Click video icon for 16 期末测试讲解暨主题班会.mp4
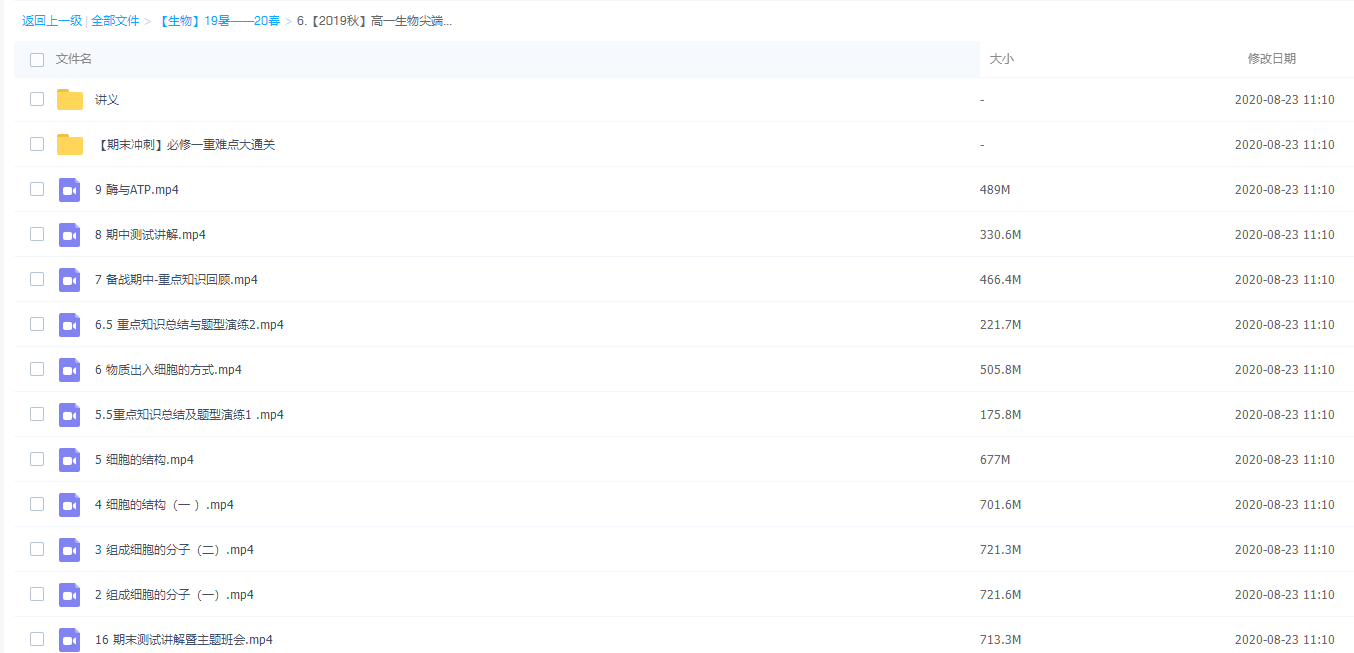The image size is (1354, 653). 69,640
